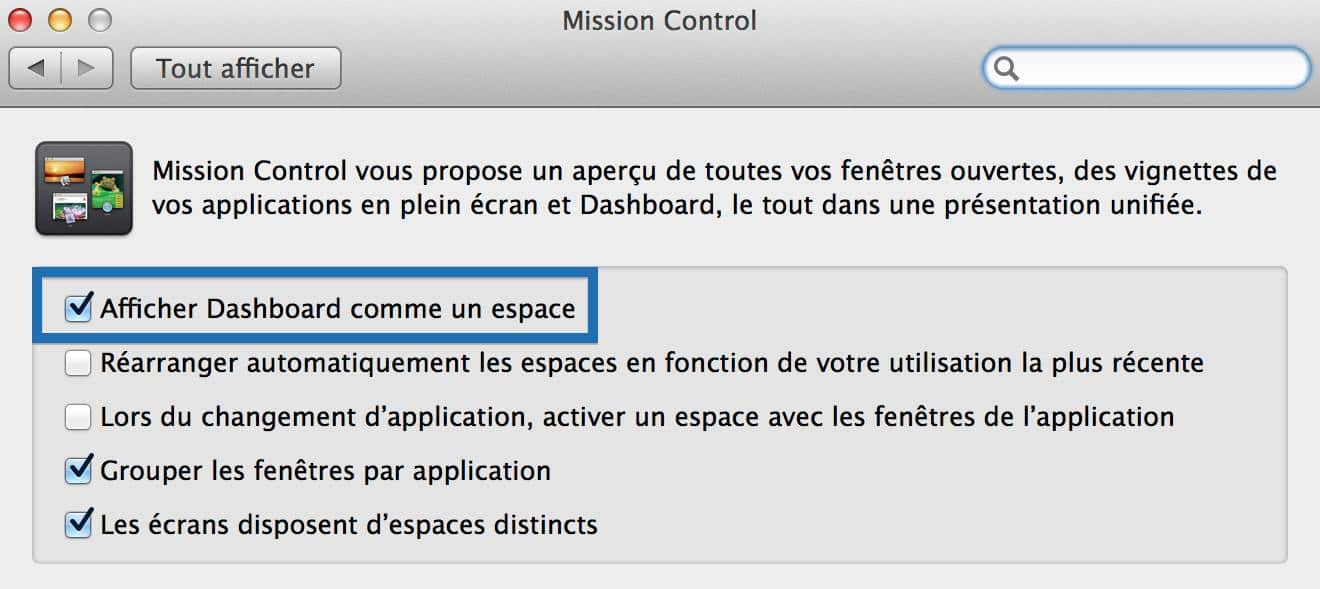Close the Mission Control window
The image size is (1320, 589).
coord(20,19)
